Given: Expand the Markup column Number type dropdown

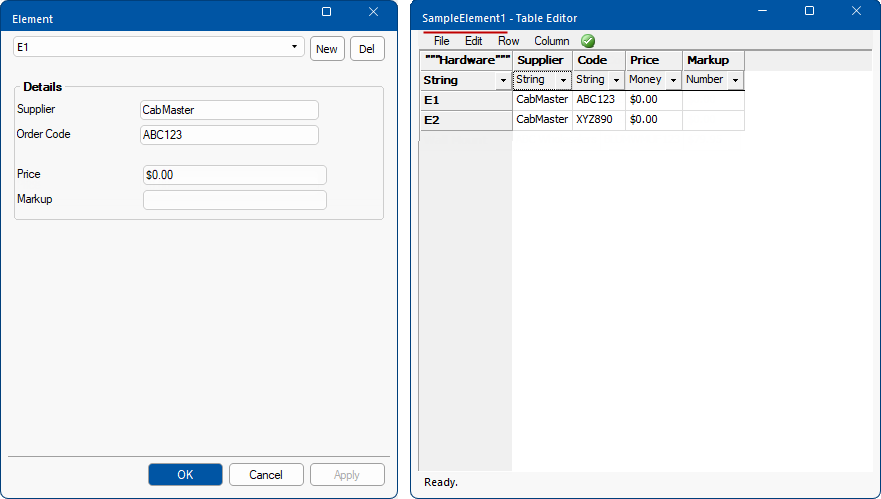Looking at the screenshot, I should 735,80.
